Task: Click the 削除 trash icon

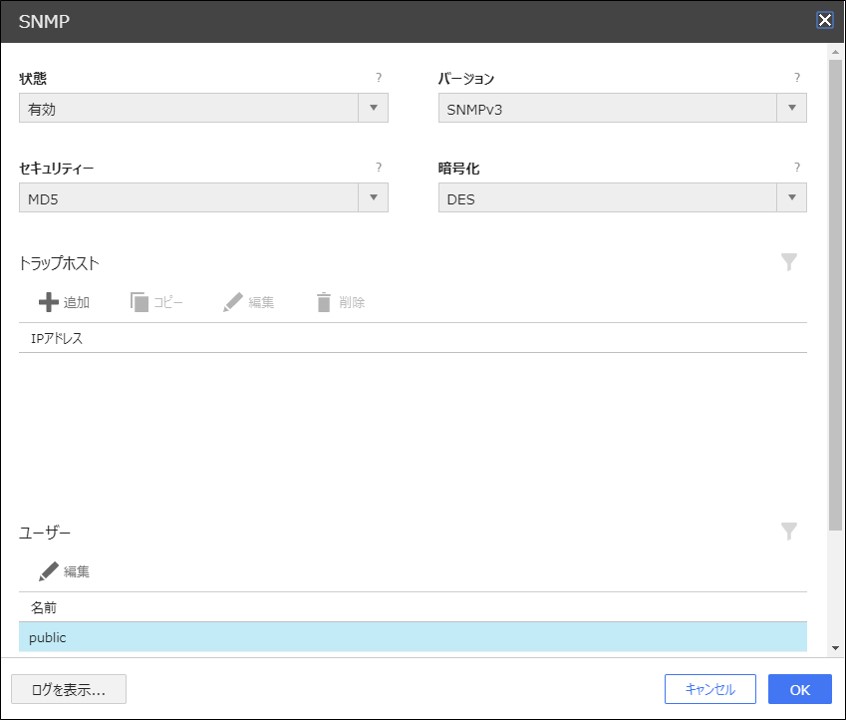Action: point(340,302)
